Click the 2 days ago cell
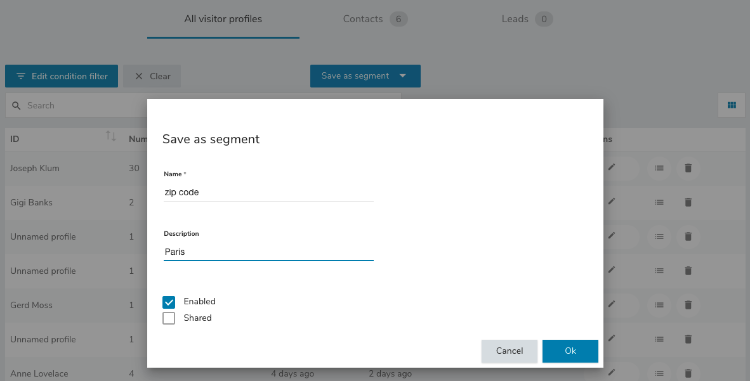Viewport: 750px width, 381px height. coord(390,374)
